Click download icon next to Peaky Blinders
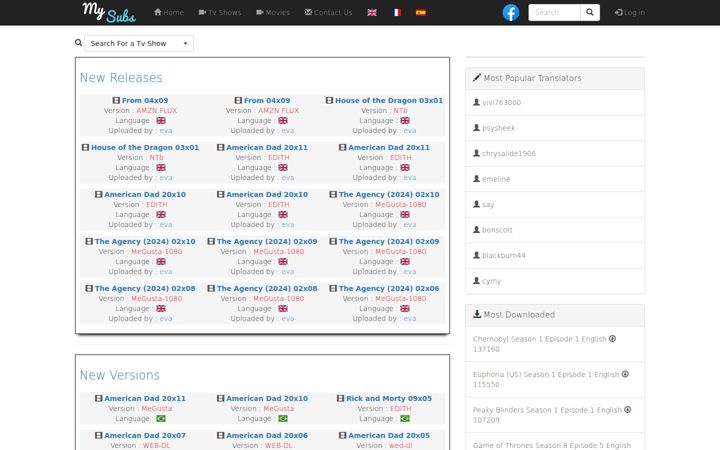The image size is (720, 450). [628, 410]
